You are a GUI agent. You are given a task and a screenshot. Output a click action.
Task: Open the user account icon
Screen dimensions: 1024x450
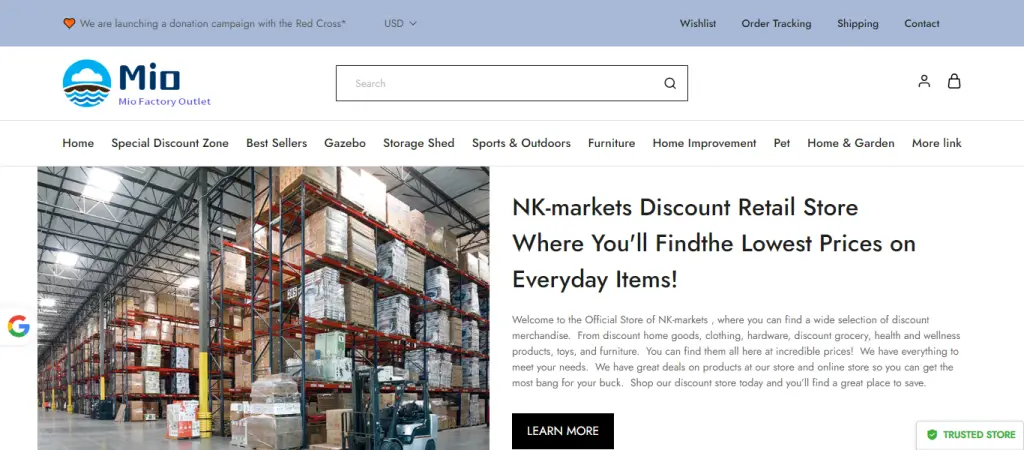924,81
